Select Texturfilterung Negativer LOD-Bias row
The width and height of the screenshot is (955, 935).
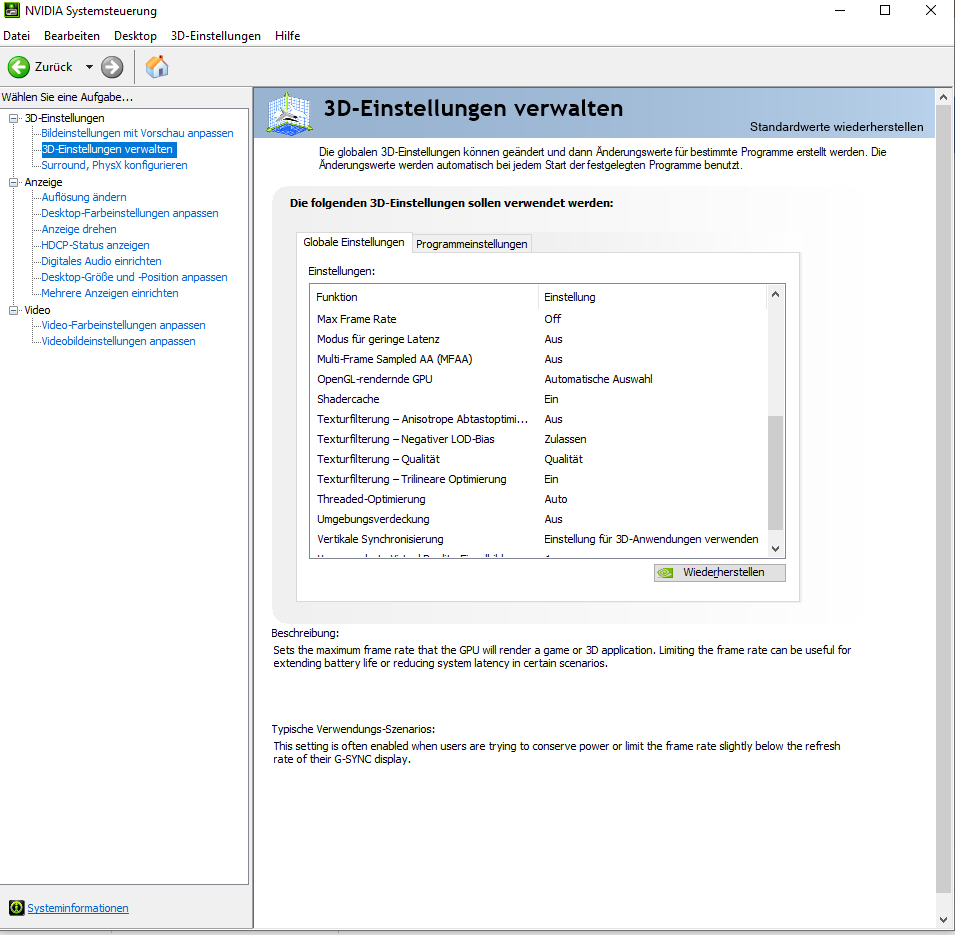538,439
